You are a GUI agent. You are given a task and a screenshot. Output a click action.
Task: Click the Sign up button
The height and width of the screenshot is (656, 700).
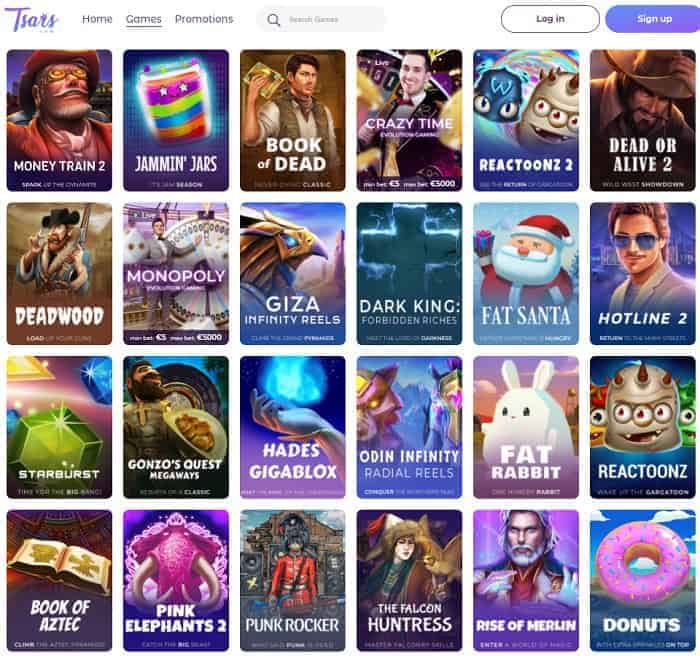[x=654, y=19]
